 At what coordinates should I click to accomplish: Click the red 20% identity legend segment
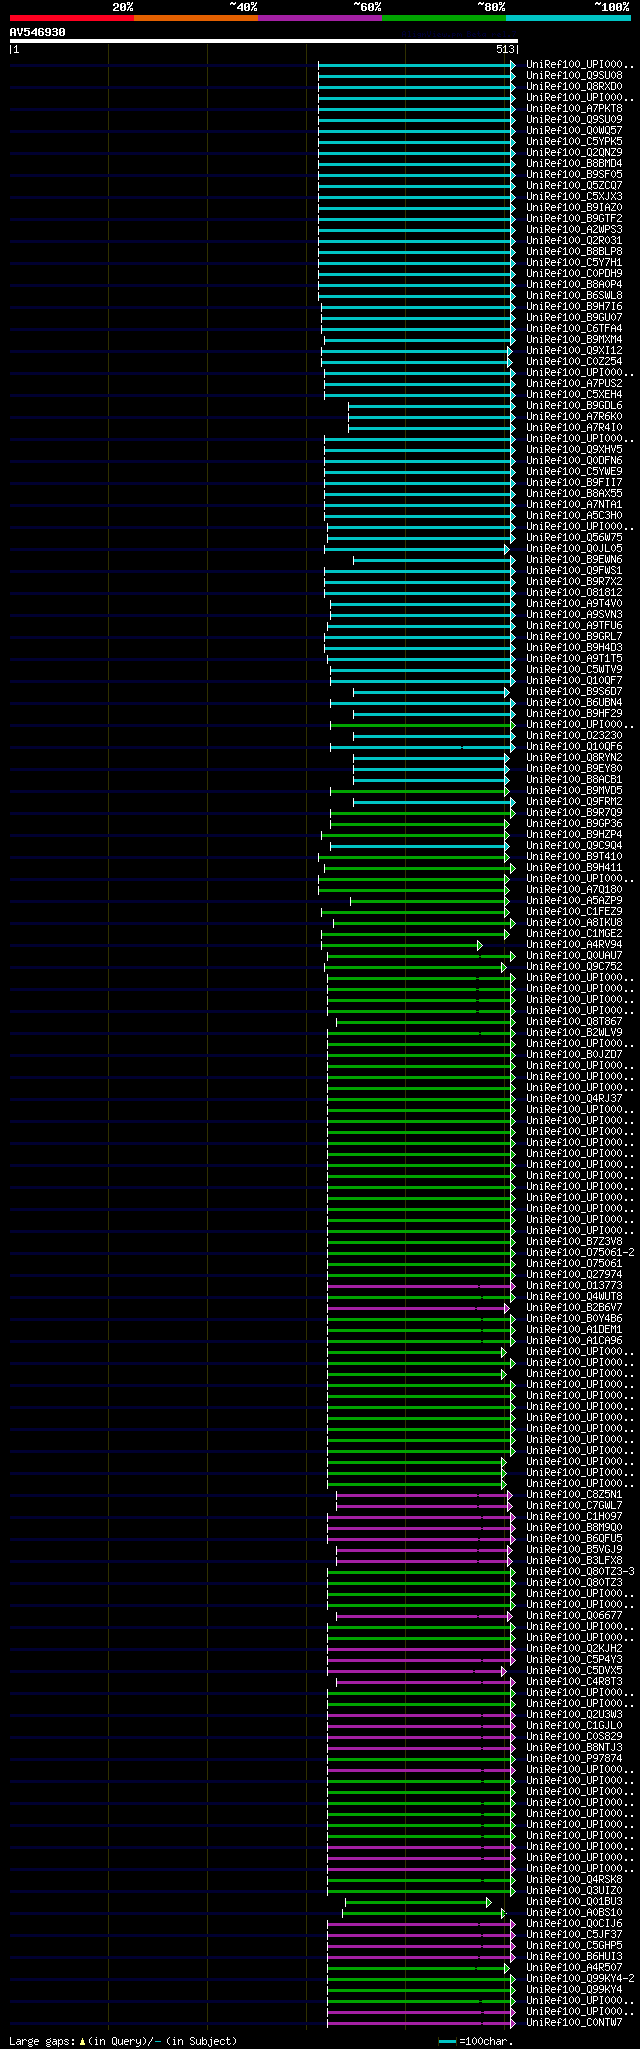(x=72, y=18)
